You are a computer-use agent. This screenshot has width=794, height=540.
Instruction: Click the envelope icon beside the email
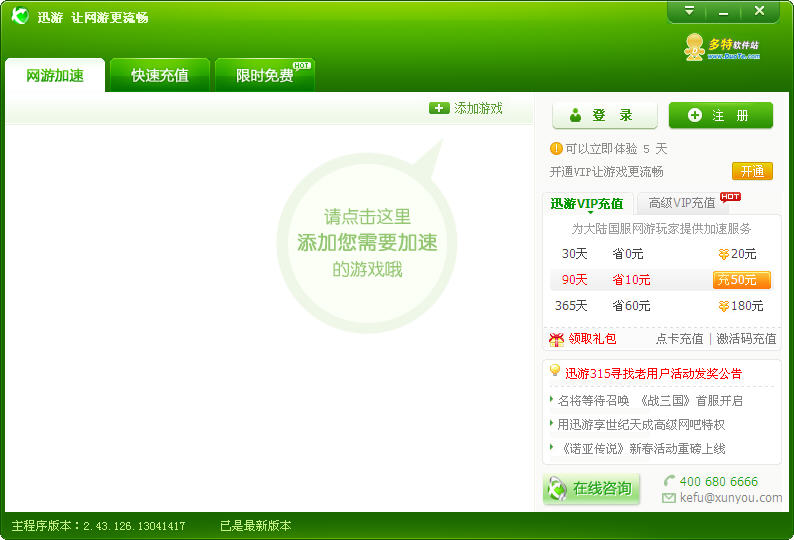(x=668, y=498)
